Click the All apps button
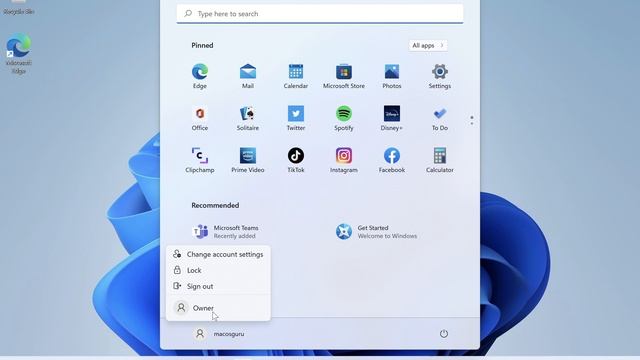Viewport: 640px width, 360px height. (428, 45)
